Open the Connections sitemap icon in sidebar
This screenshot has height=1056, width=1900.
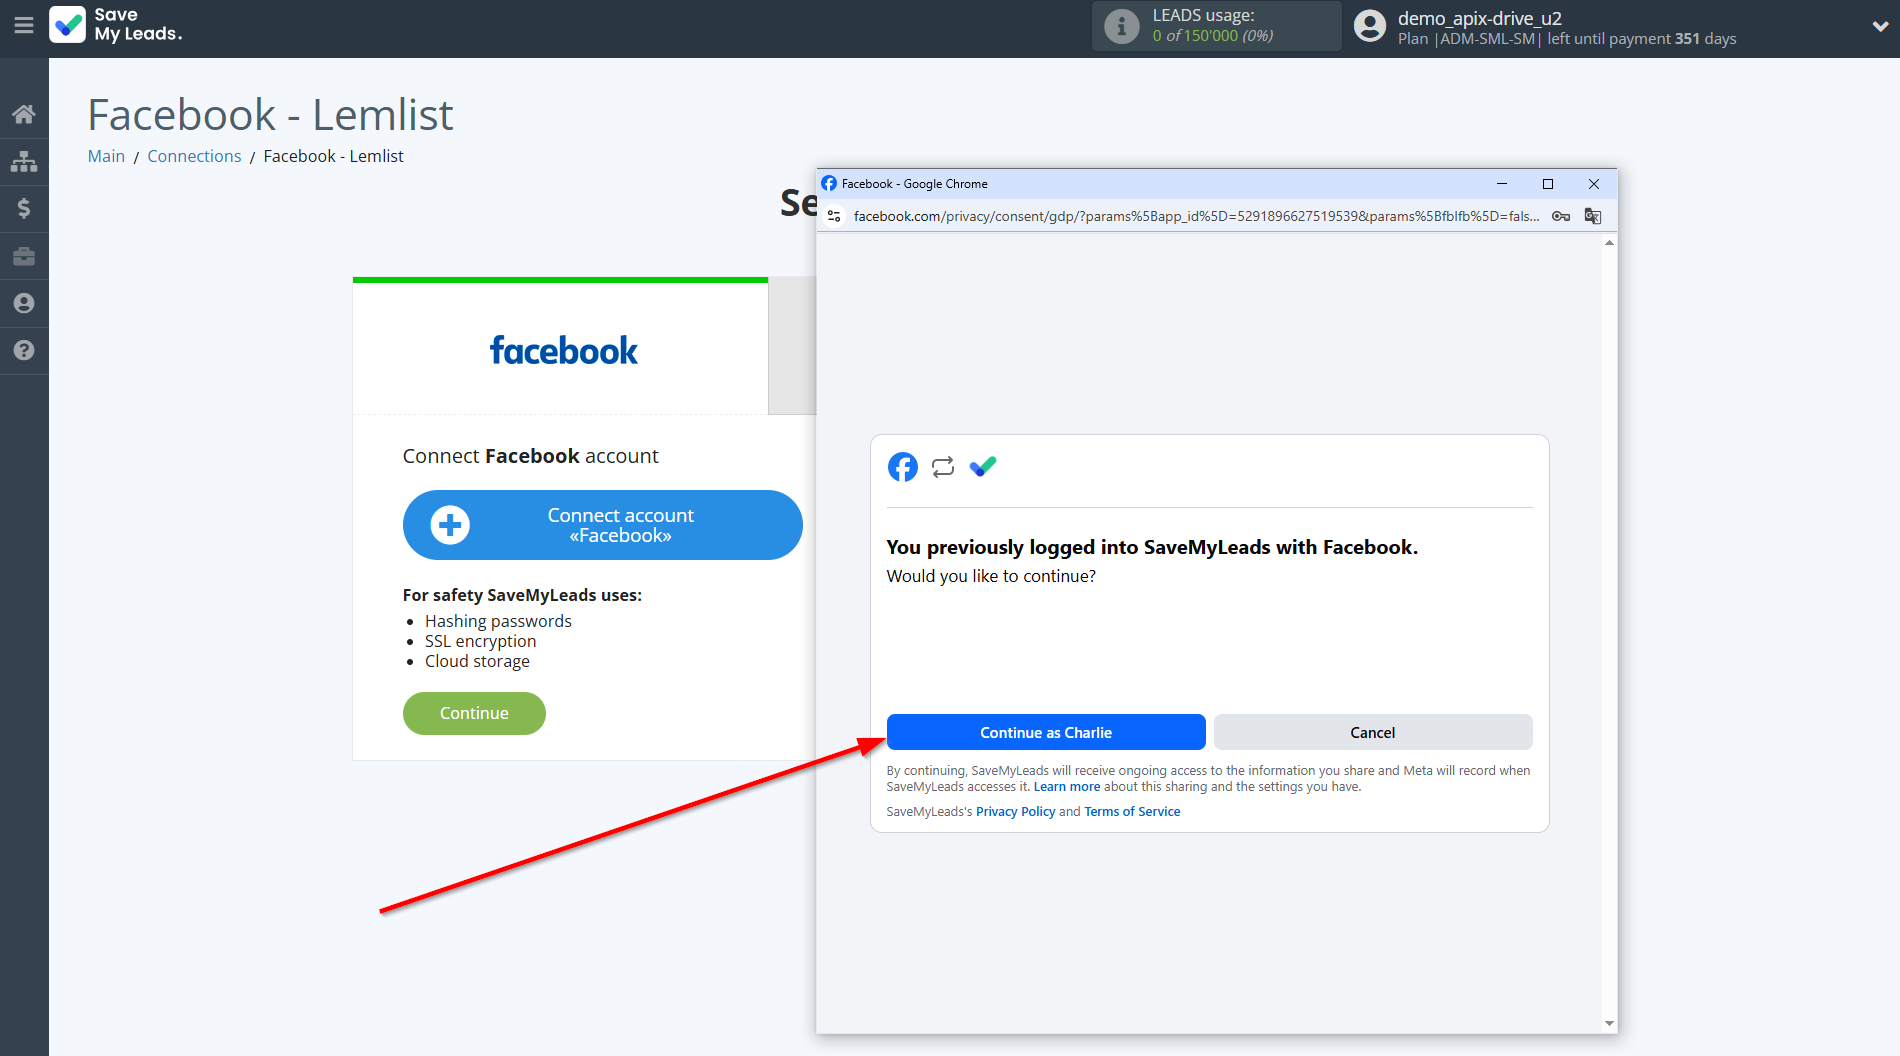coord(24,161)
